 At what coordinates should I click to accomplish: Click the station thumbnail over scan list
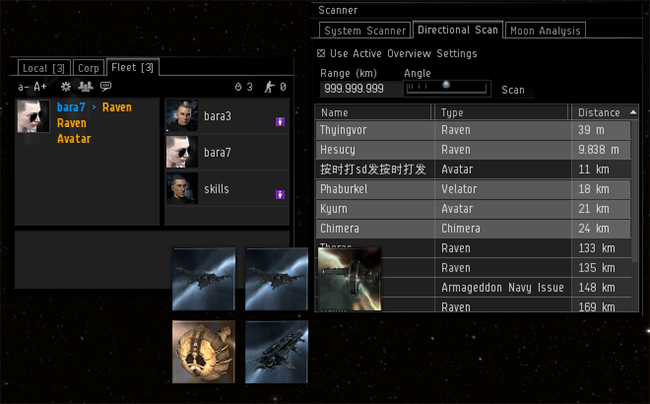(x=349, y=278)
